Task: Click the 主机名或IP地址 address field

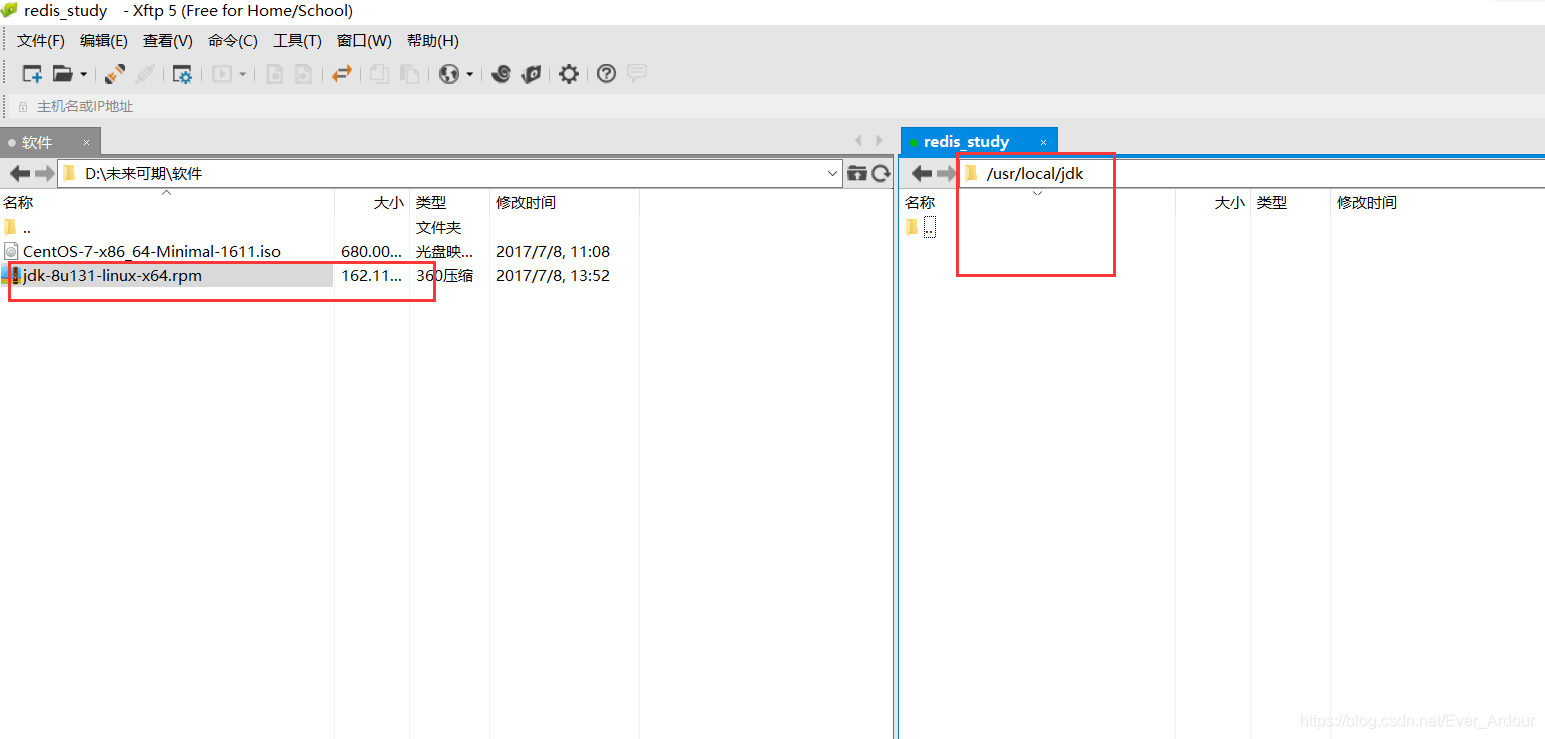Action: pos(780,106)
